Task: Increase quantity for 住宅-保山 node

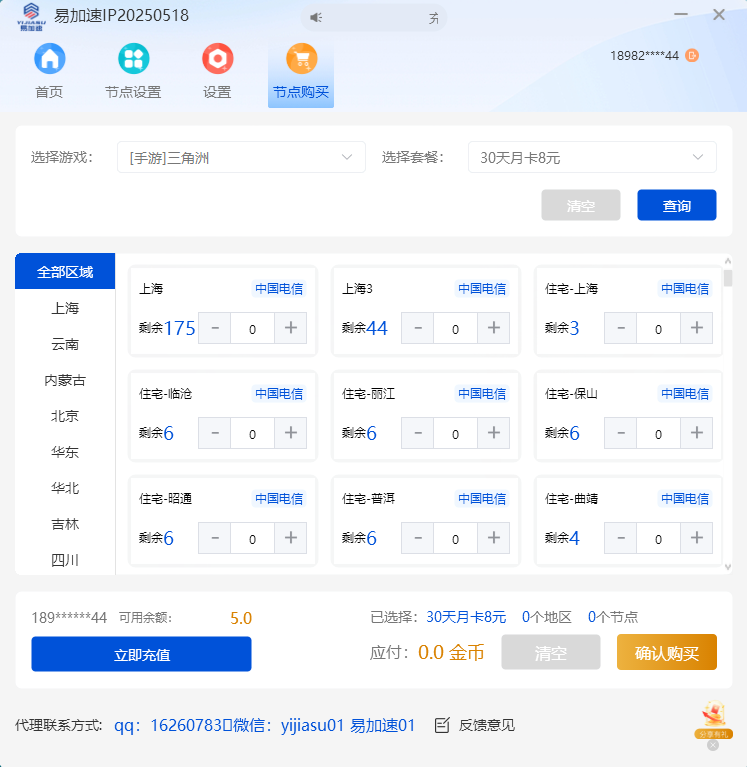Action: pos(697,433)
